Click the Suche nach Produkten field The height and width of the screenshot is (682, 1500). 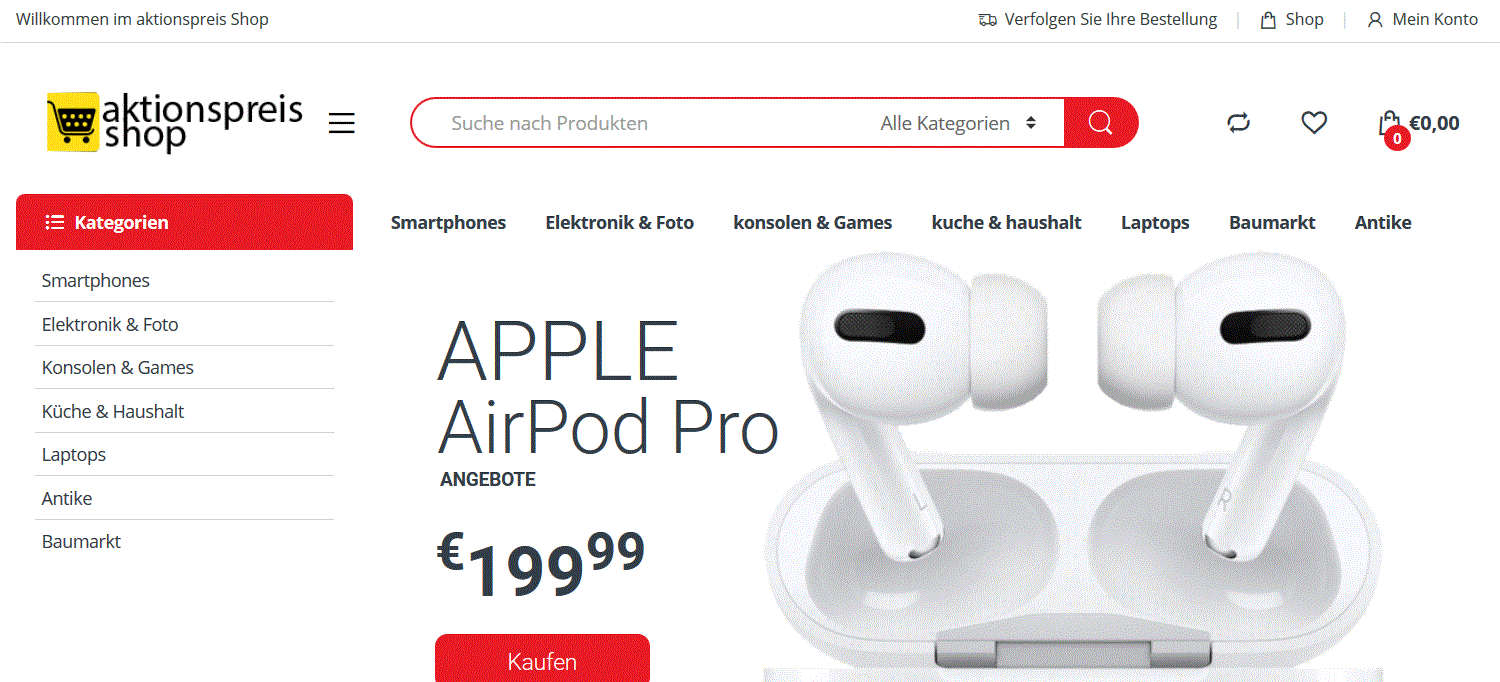[x=640, y=123]
